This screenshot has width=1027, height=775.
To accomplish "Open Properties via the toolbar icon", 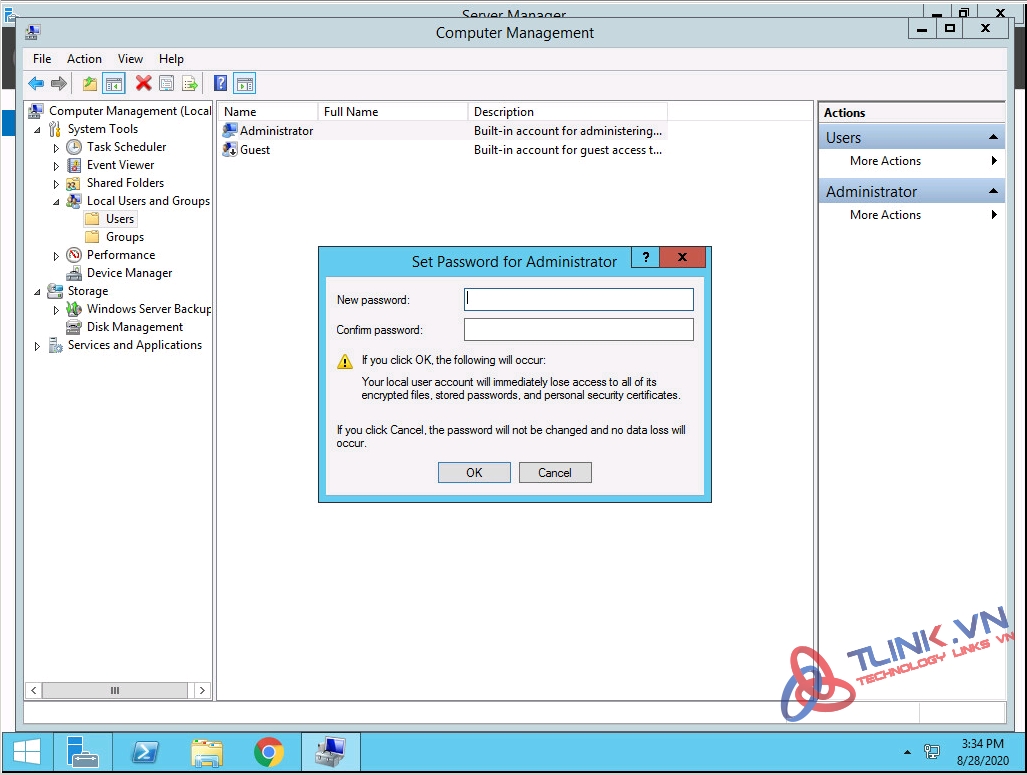I will (166, 84).
